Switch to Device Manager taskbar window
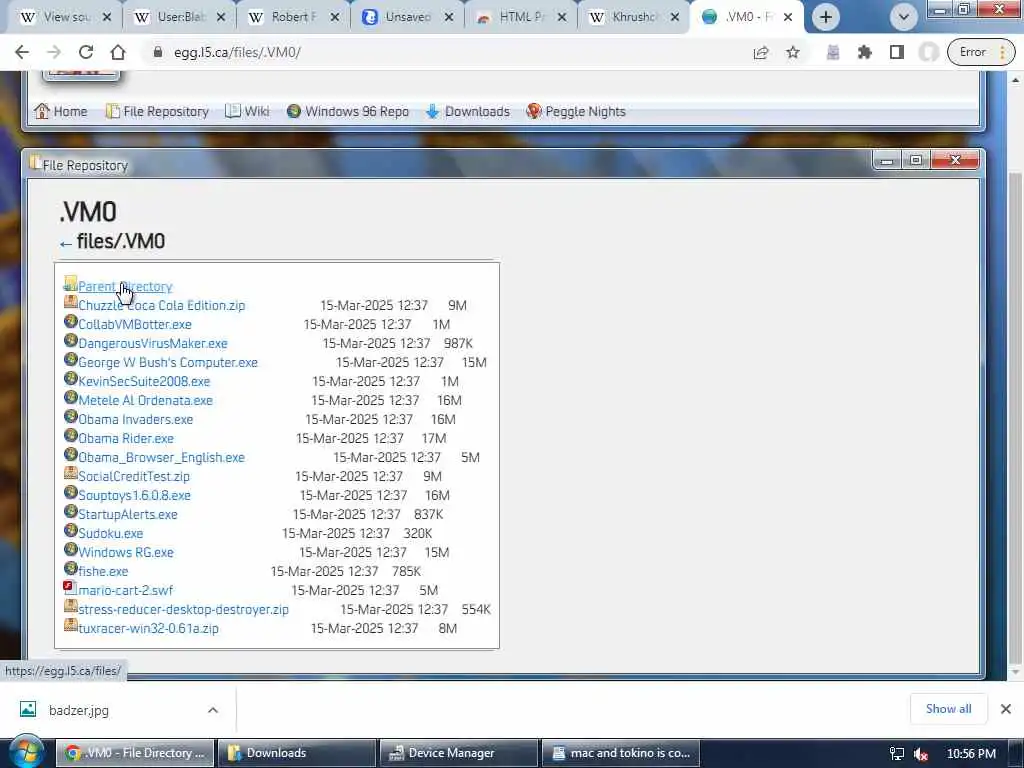Image resolution: width=1024 pixels, height=768 pixels. click(x=459, y=753)
